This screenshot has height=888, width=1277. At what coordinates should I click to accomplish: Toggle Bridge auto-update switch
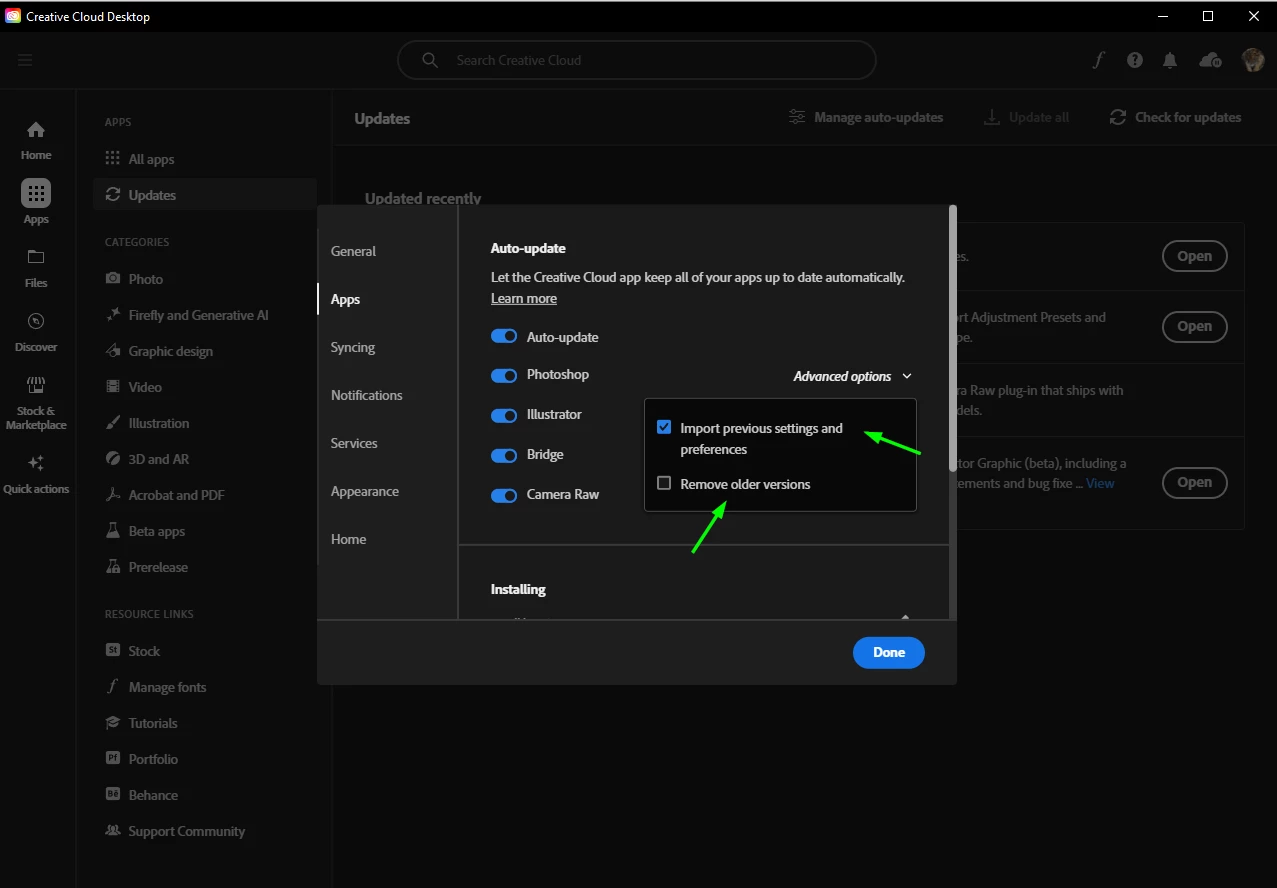point(504,455)
